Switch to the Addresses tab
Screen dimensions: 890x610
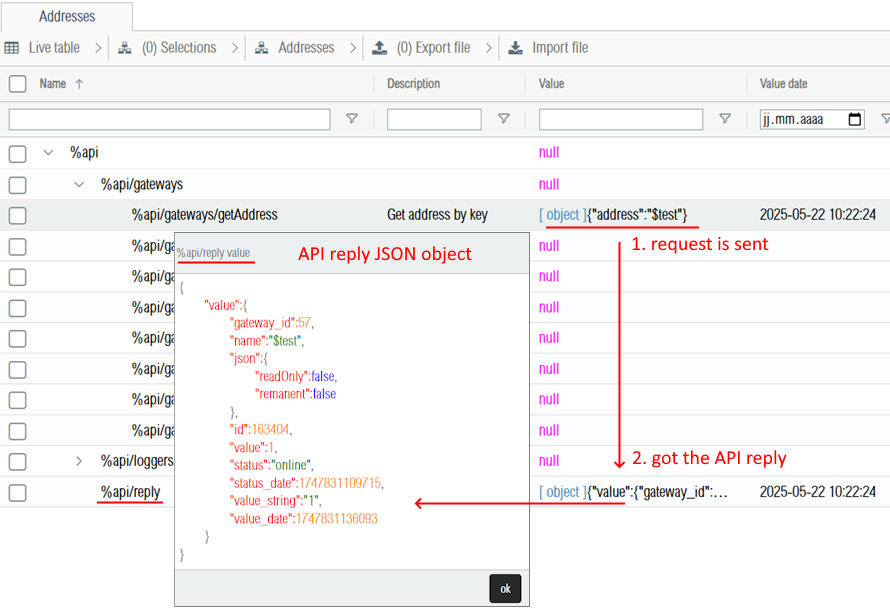coord(67,17)
